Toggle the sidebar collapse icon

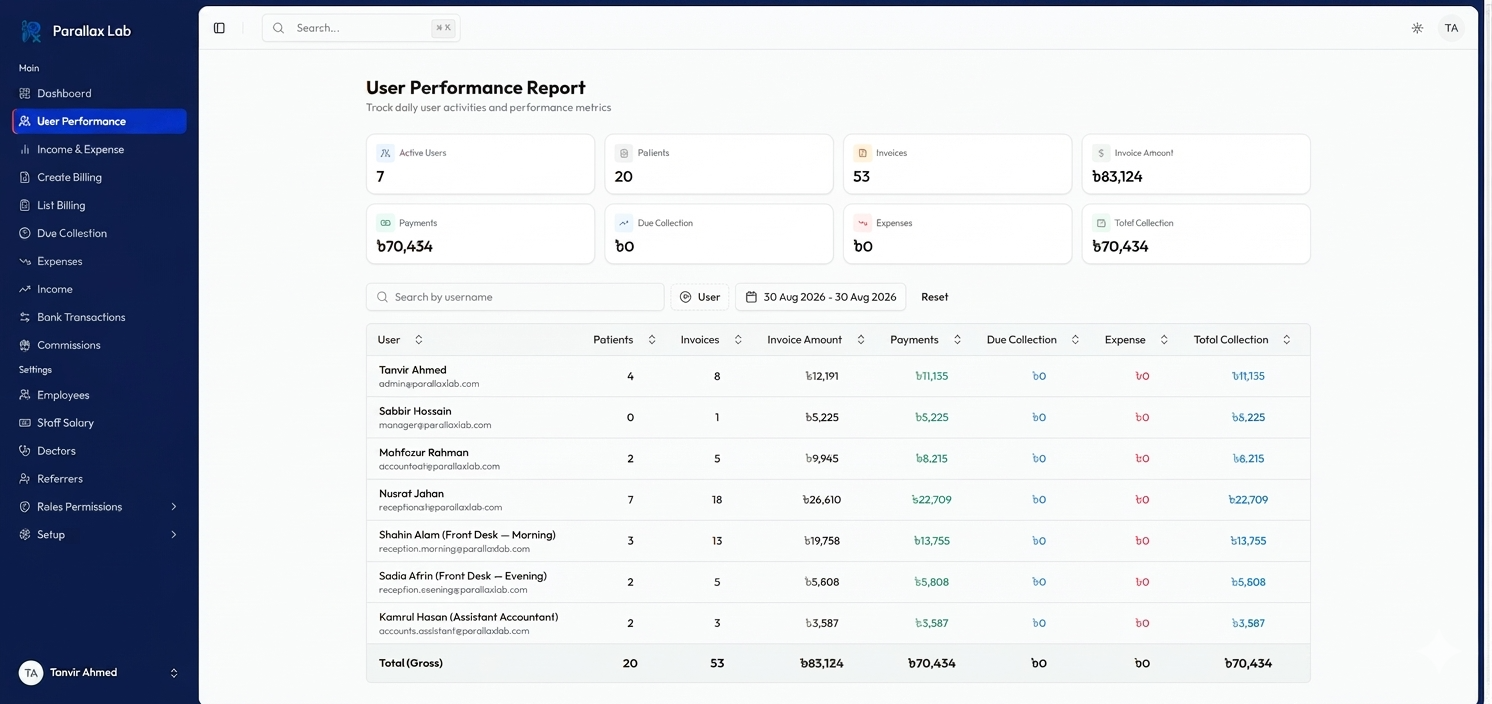coord(219,28)
